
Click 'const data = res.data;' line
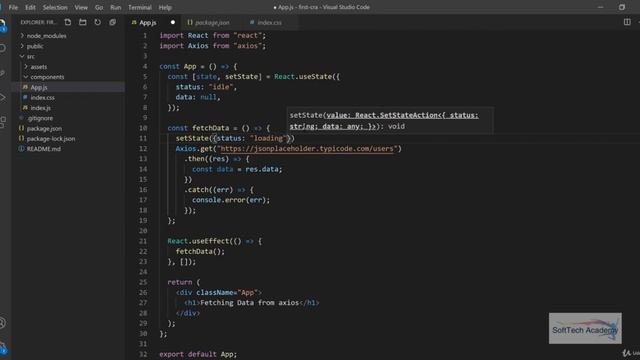pyautogui.click(x=237, y=169)
